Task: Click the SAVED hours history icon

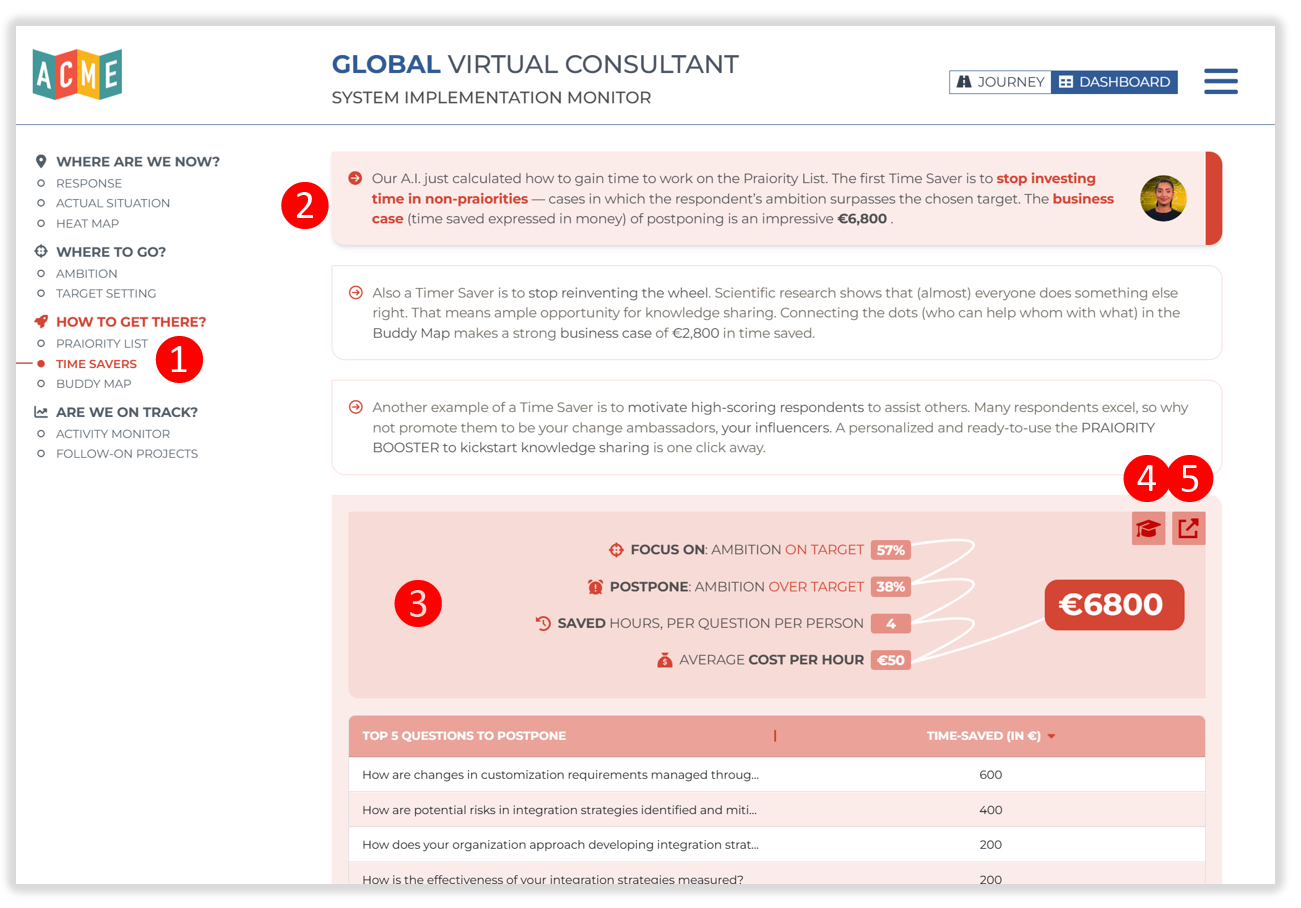Action: [543, 623]
